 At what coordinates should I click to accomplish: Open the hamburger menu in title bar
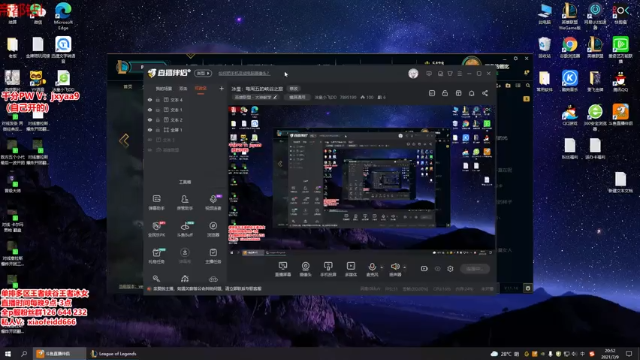(460, 73)
